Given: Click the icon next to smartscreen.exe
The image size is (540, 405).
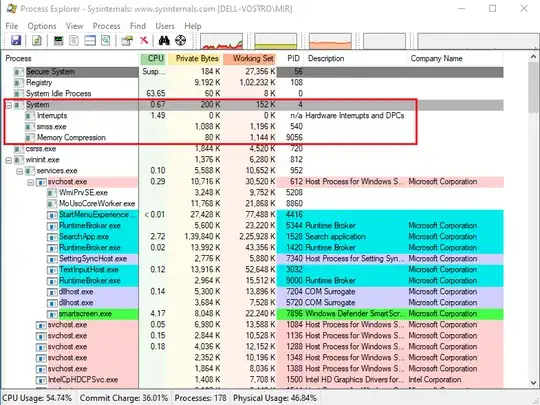Looking at the screenshot, I should (52, 314).
